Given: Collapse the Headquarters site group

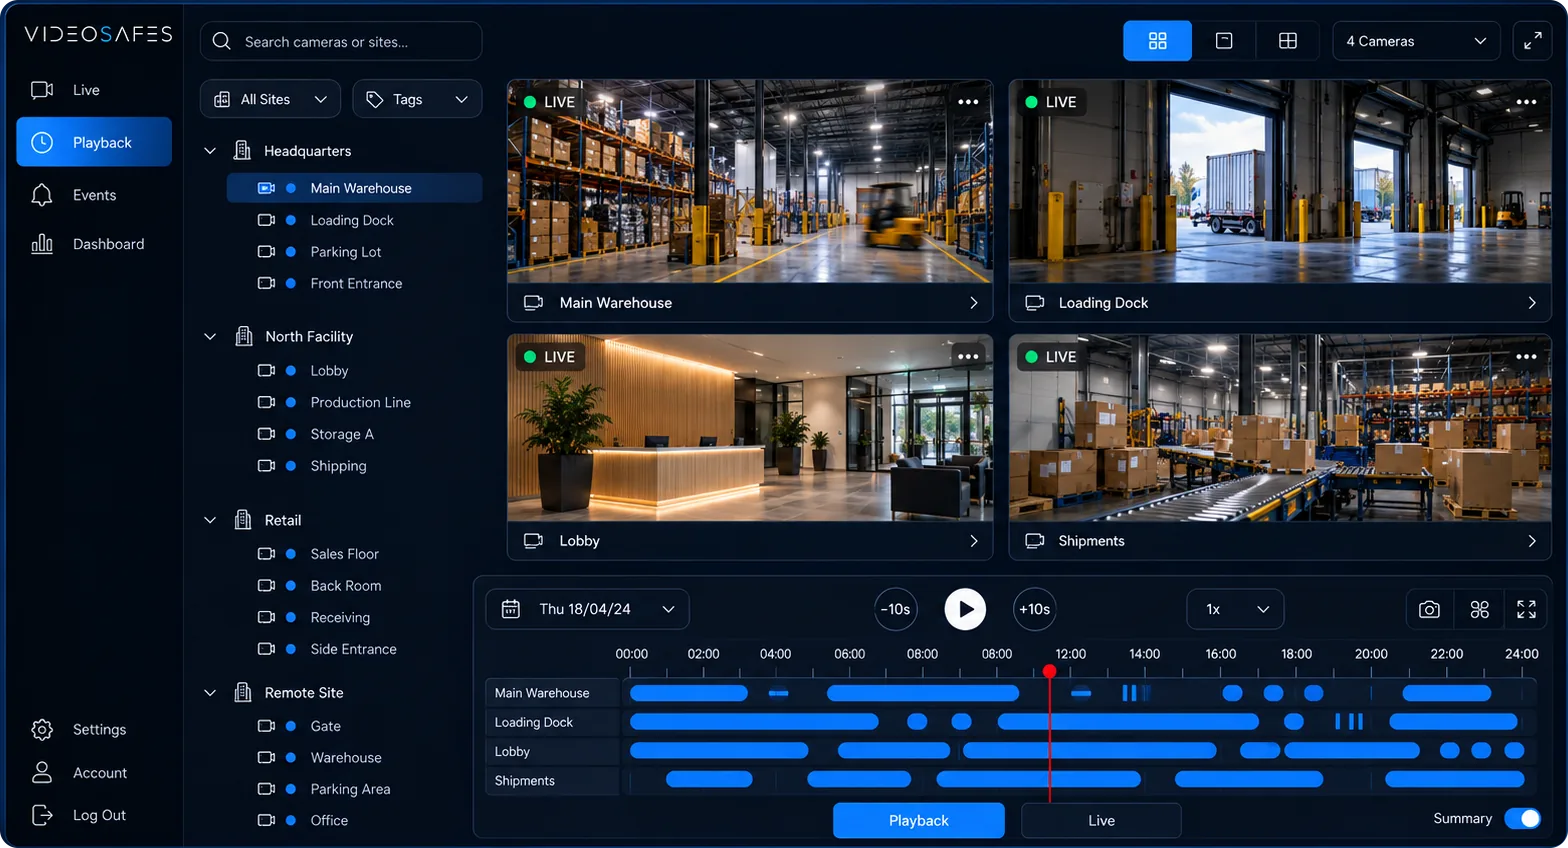Looking at the screenshot, I should (x=210, y=151).
